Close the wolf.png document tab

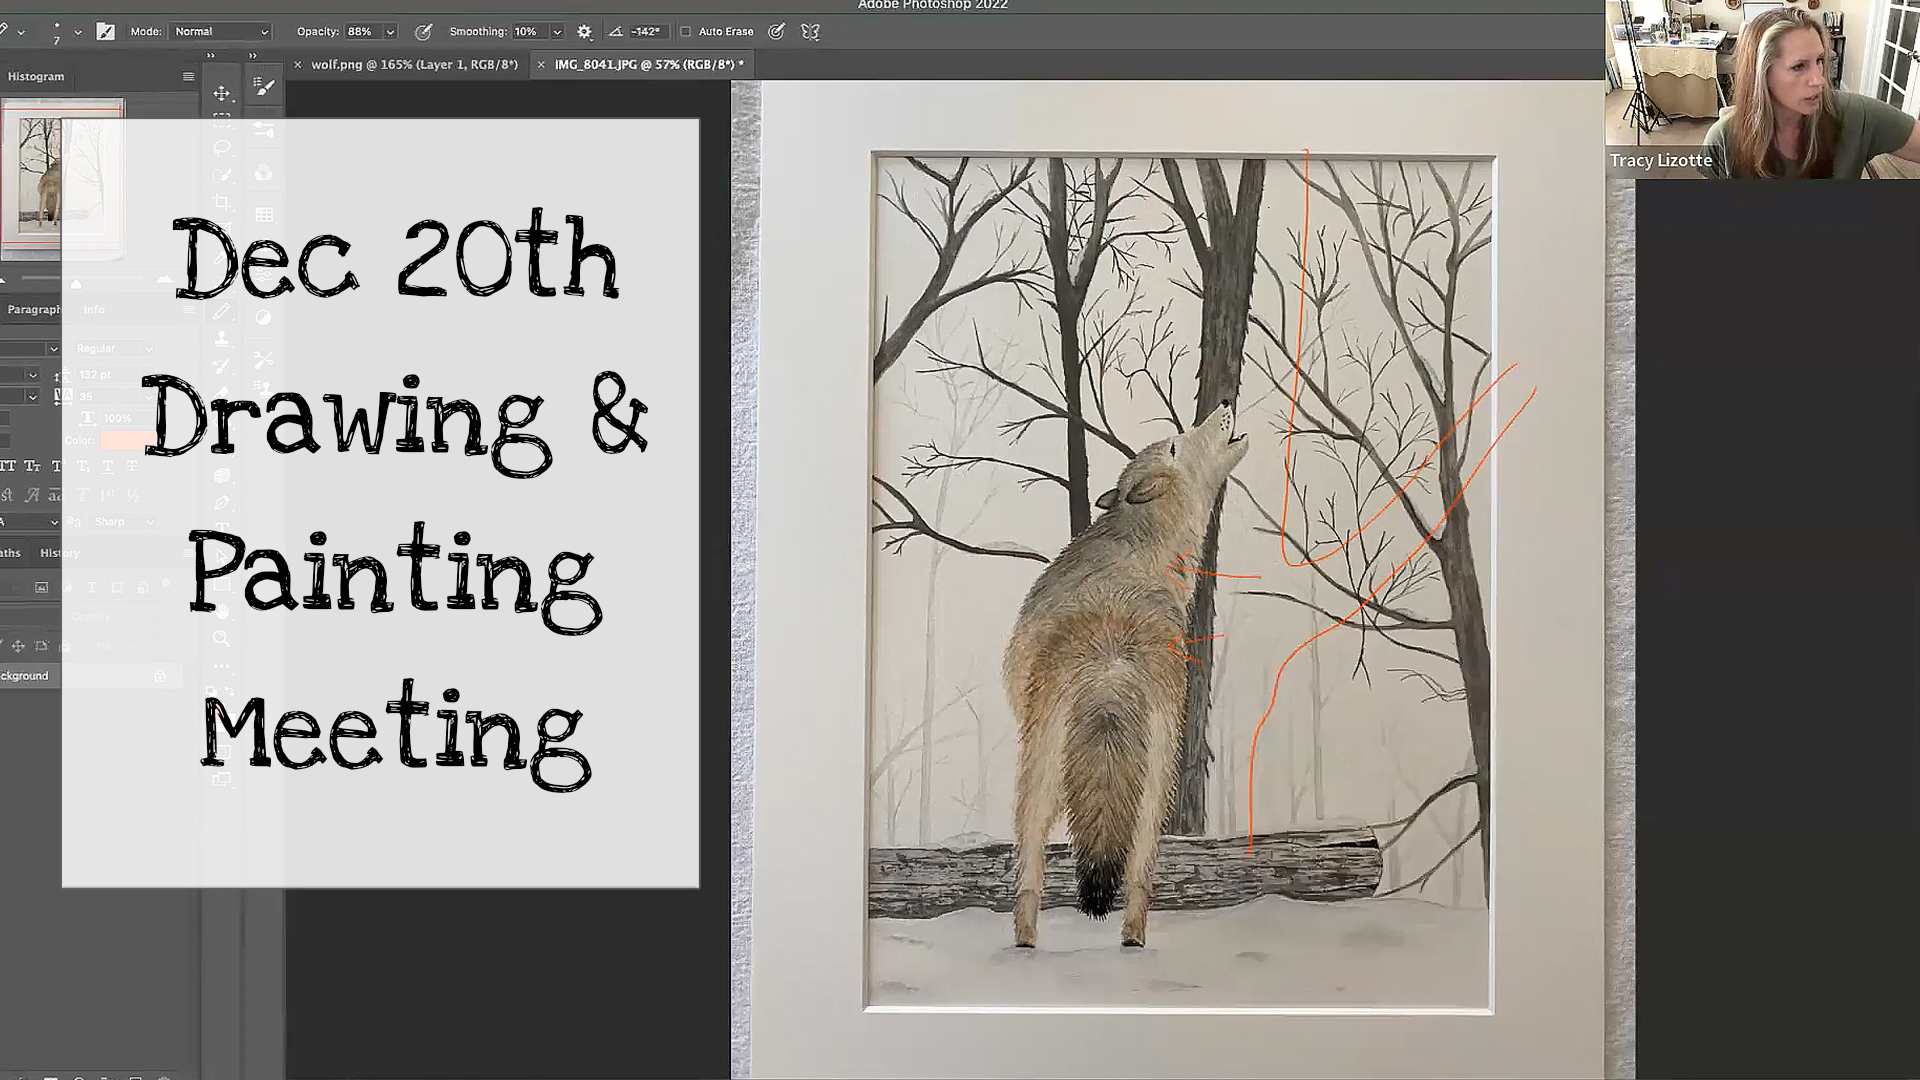coord(297,64)
